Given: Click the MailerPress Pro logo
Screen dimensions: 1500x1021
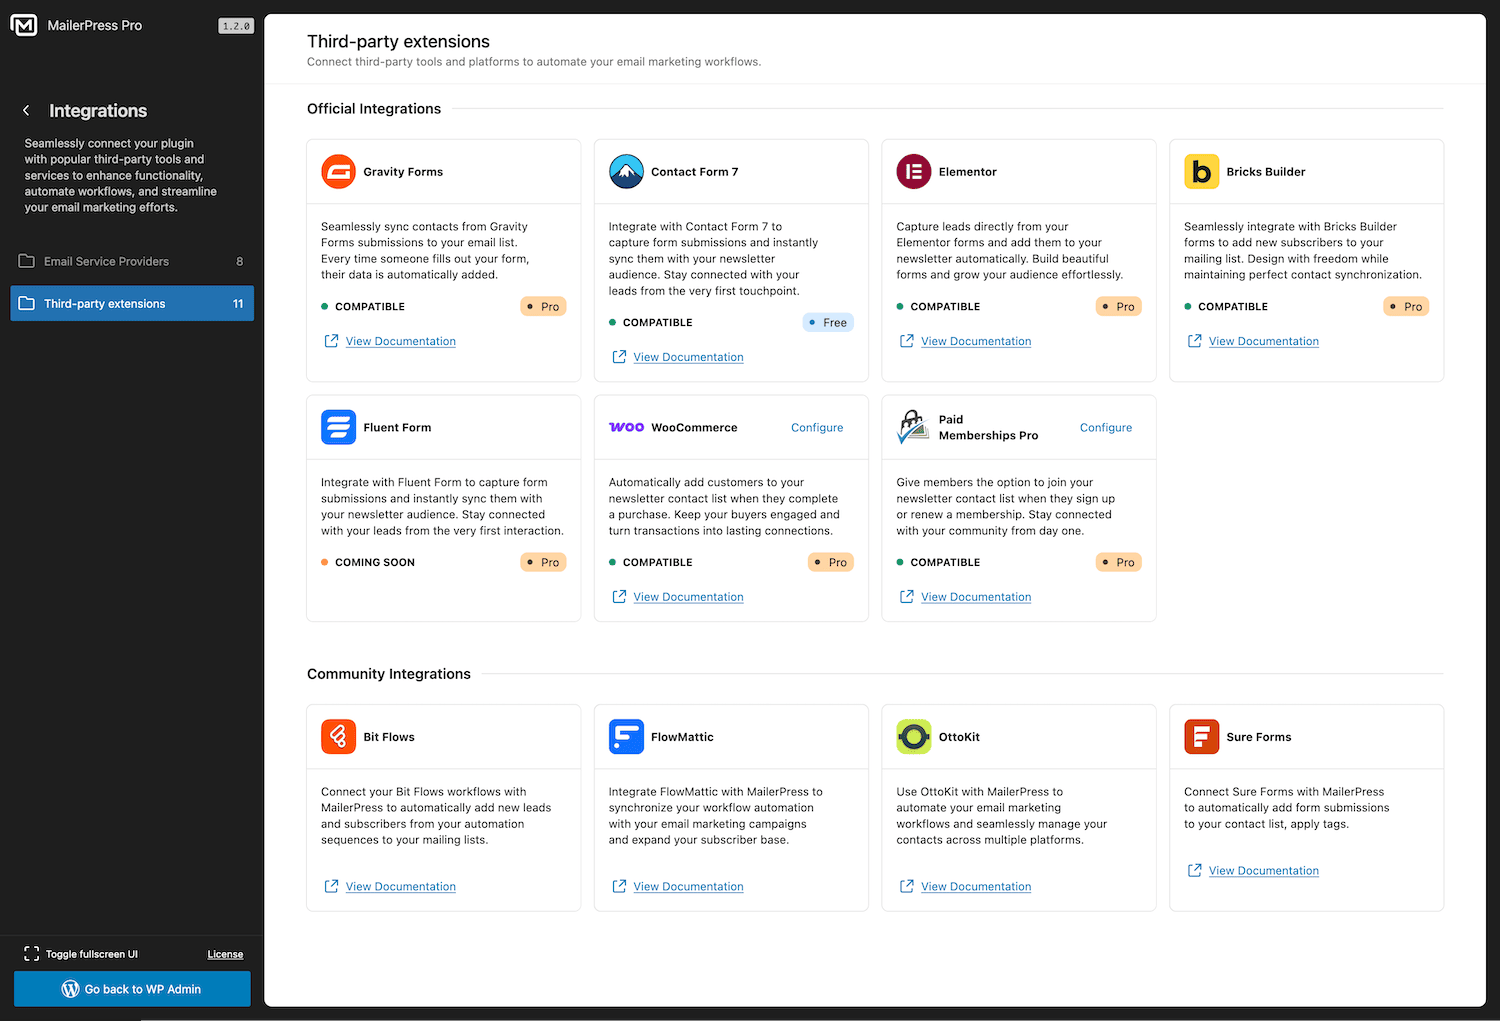Looking at the screenshot, I should click(24, 25).
